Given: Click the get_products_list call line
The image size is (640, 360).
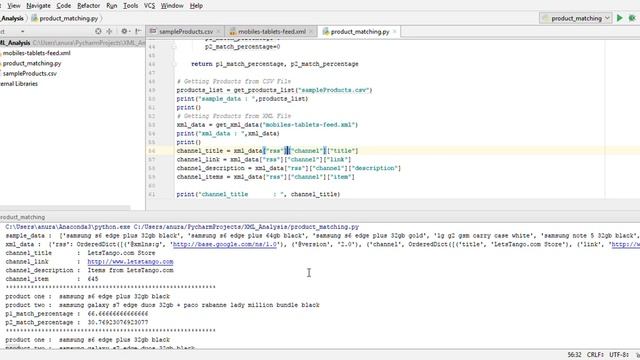Looking at the screenshot, I should [274, 90].
